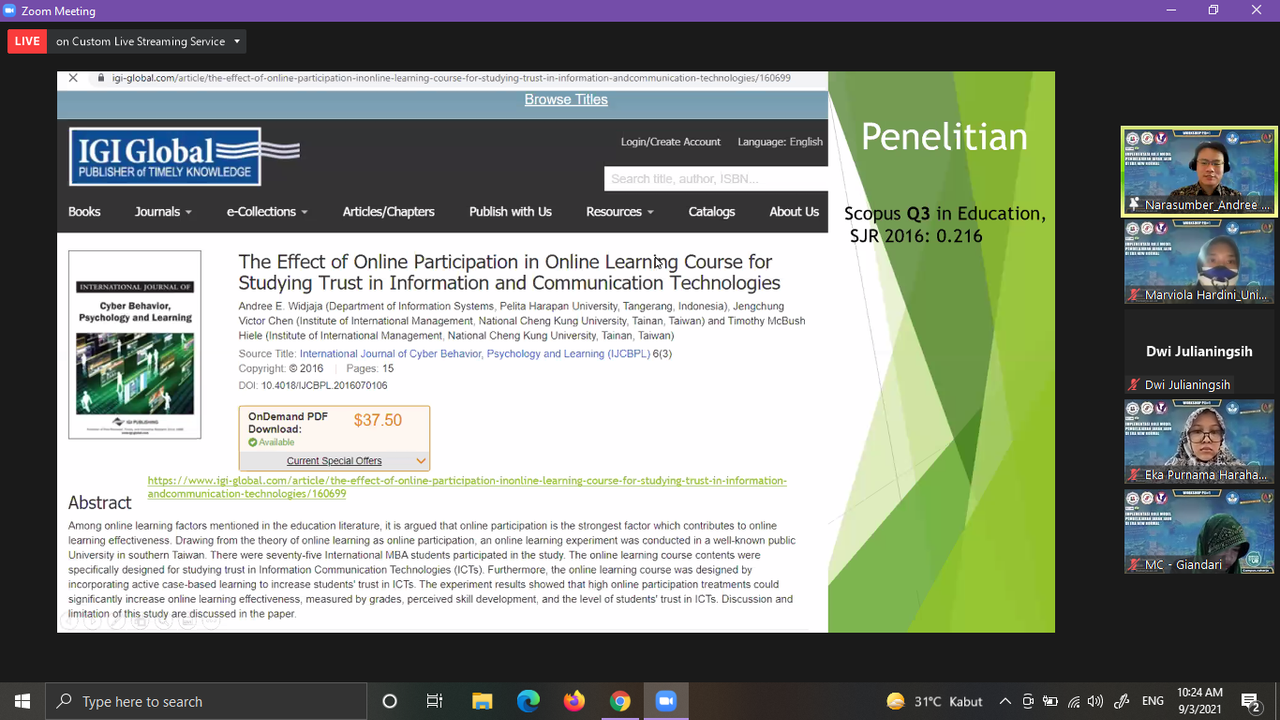
Task: Open the Articles/Chapters menu item
Action: [x=388, y=212]
